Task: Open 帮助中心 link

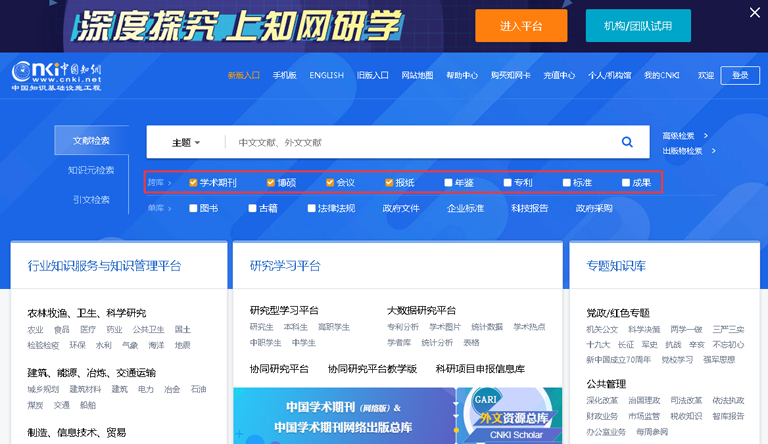Action: pyautogui.click(x=462, y=75)
